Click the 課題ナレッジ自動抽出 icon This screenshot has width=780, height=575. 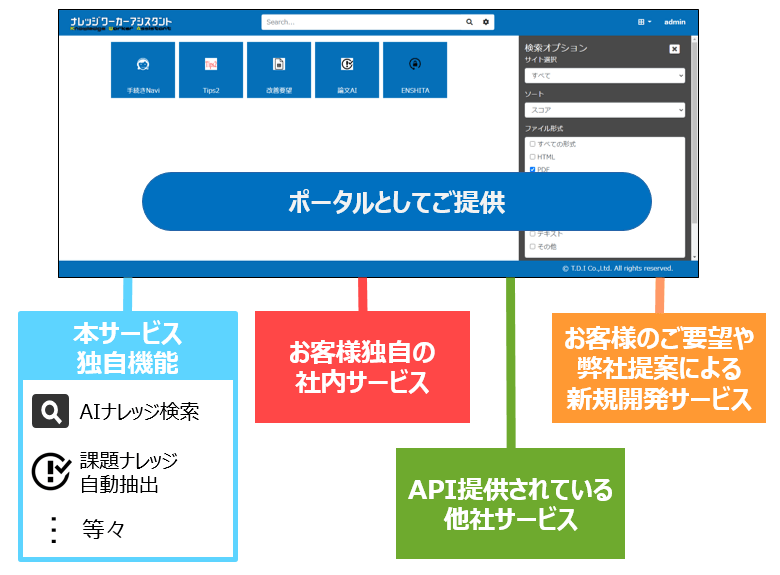click(50, 471)
